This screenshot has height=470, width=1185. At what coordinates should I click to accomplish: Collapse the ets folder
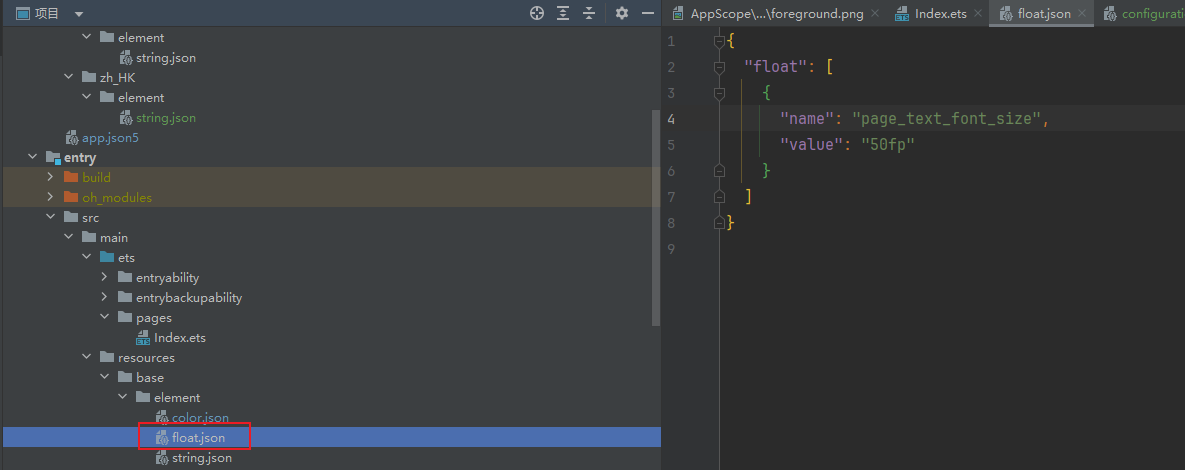[x=87, y=258]
